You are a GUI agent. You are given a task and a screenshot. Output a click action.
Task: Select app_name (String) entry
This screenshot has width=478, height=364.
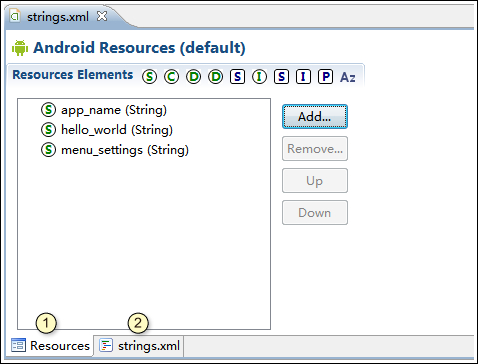click(104, 110)
